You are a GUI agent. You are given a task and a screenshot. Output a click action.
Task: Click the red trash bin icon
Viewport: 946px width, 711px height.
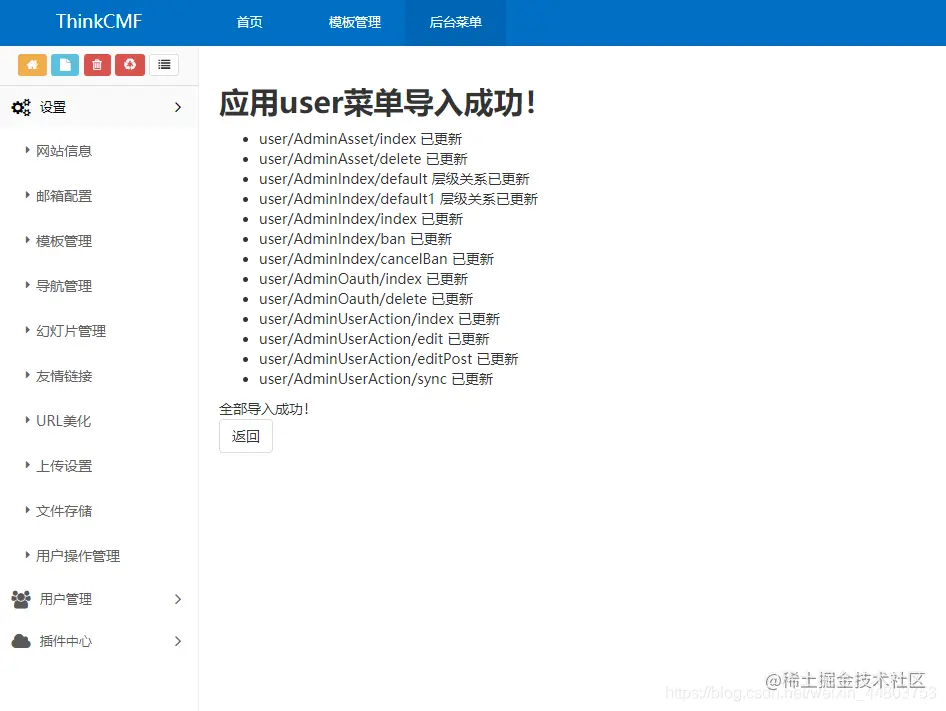pos(97,64)
